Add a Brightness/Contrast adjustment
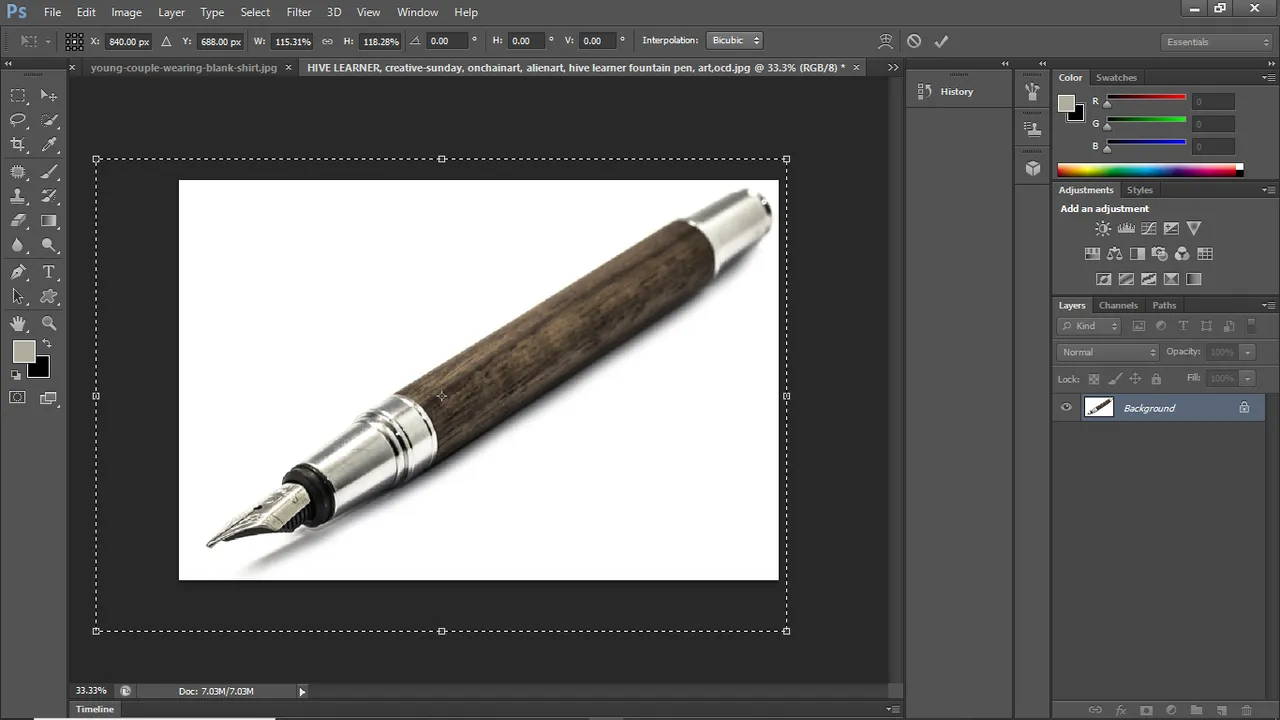The image size is (1280, 720). click(x=1102, y=229)
